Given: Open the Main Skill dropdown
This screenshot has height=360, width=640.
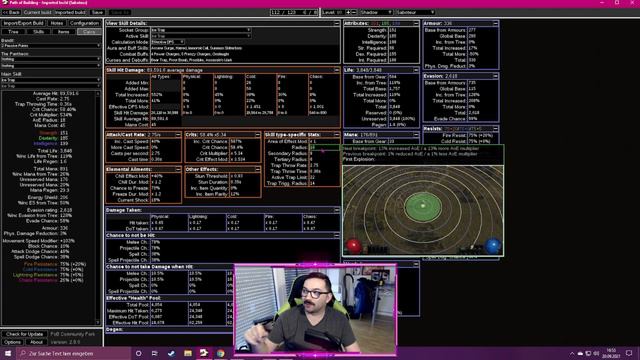Looking at the screenshot, I should click(x=51, y=80).
